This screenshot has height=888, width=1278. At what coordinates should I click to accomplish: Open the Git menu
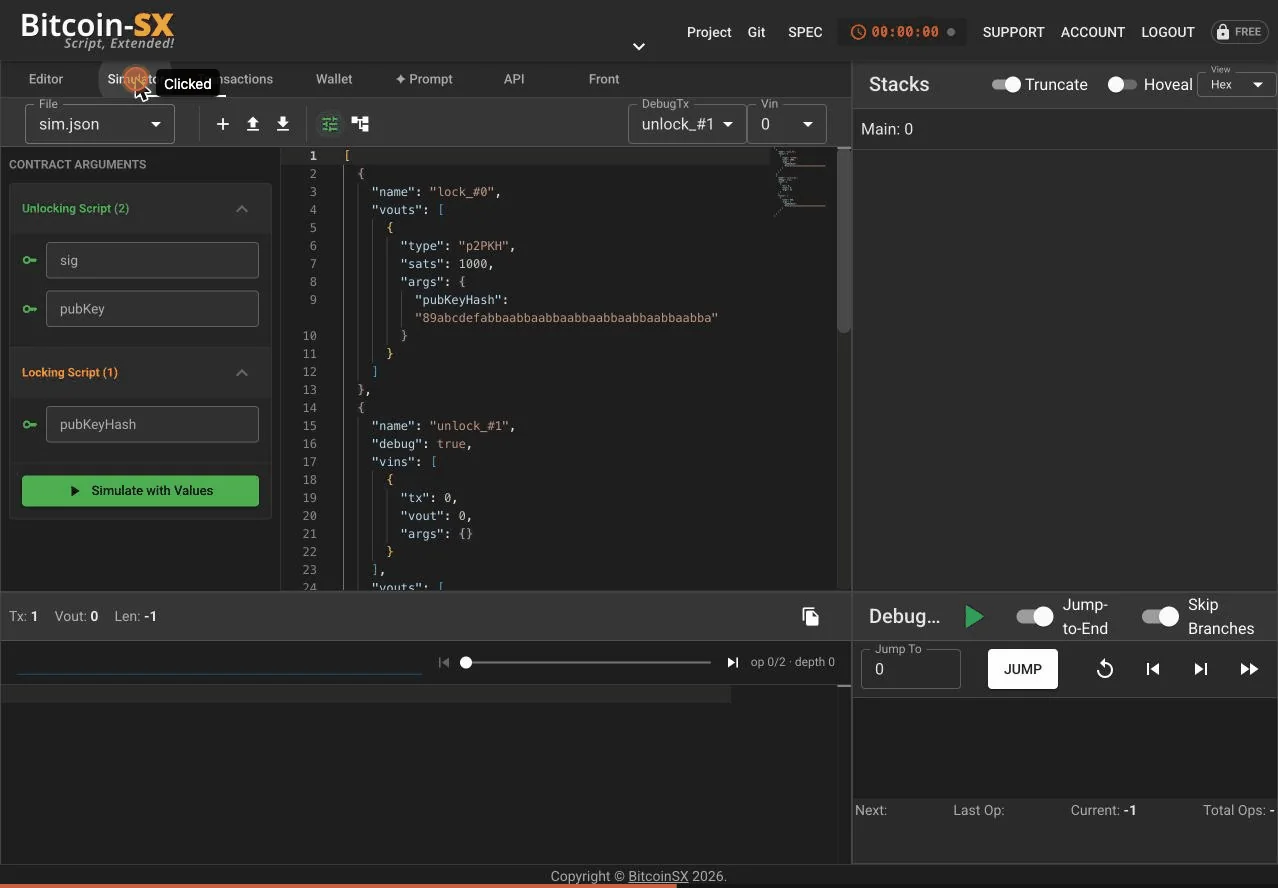click(x=757, y=32)
